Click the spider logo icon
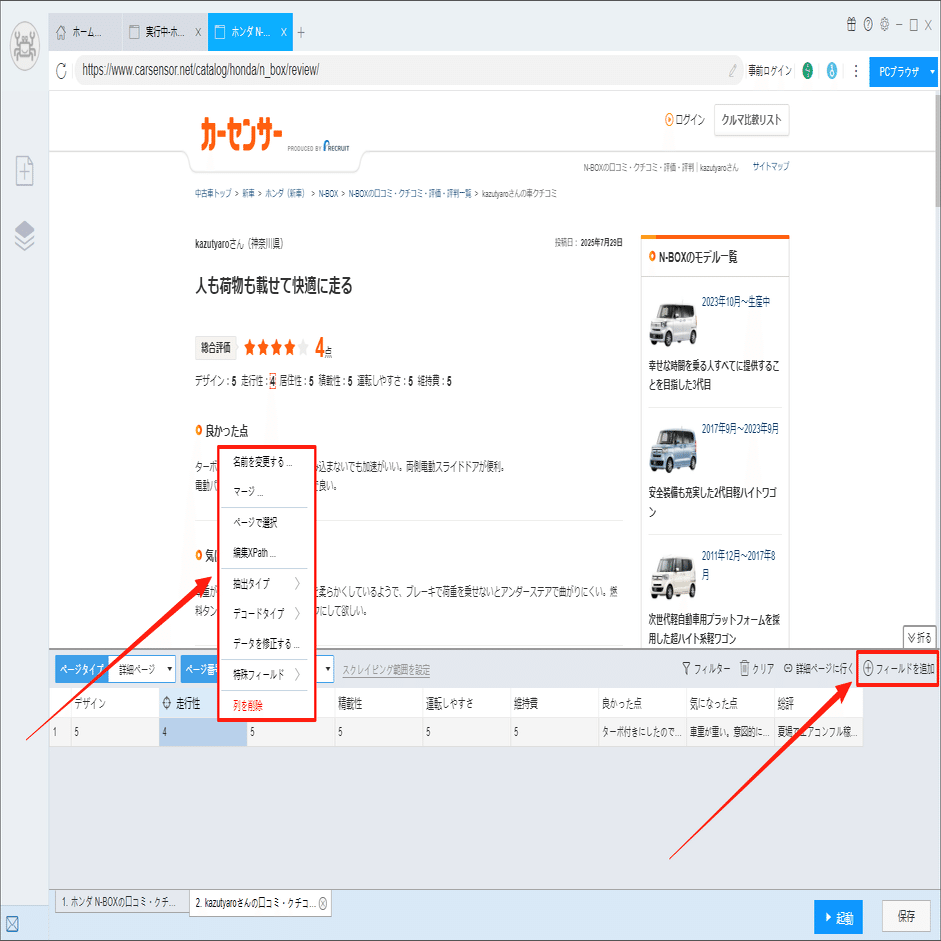The image size is (941, 941). 25,46
